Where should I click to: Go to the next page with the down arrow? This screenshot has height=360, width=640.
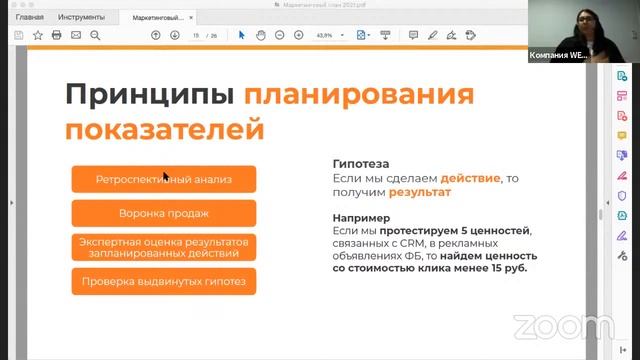coord(175,36)
